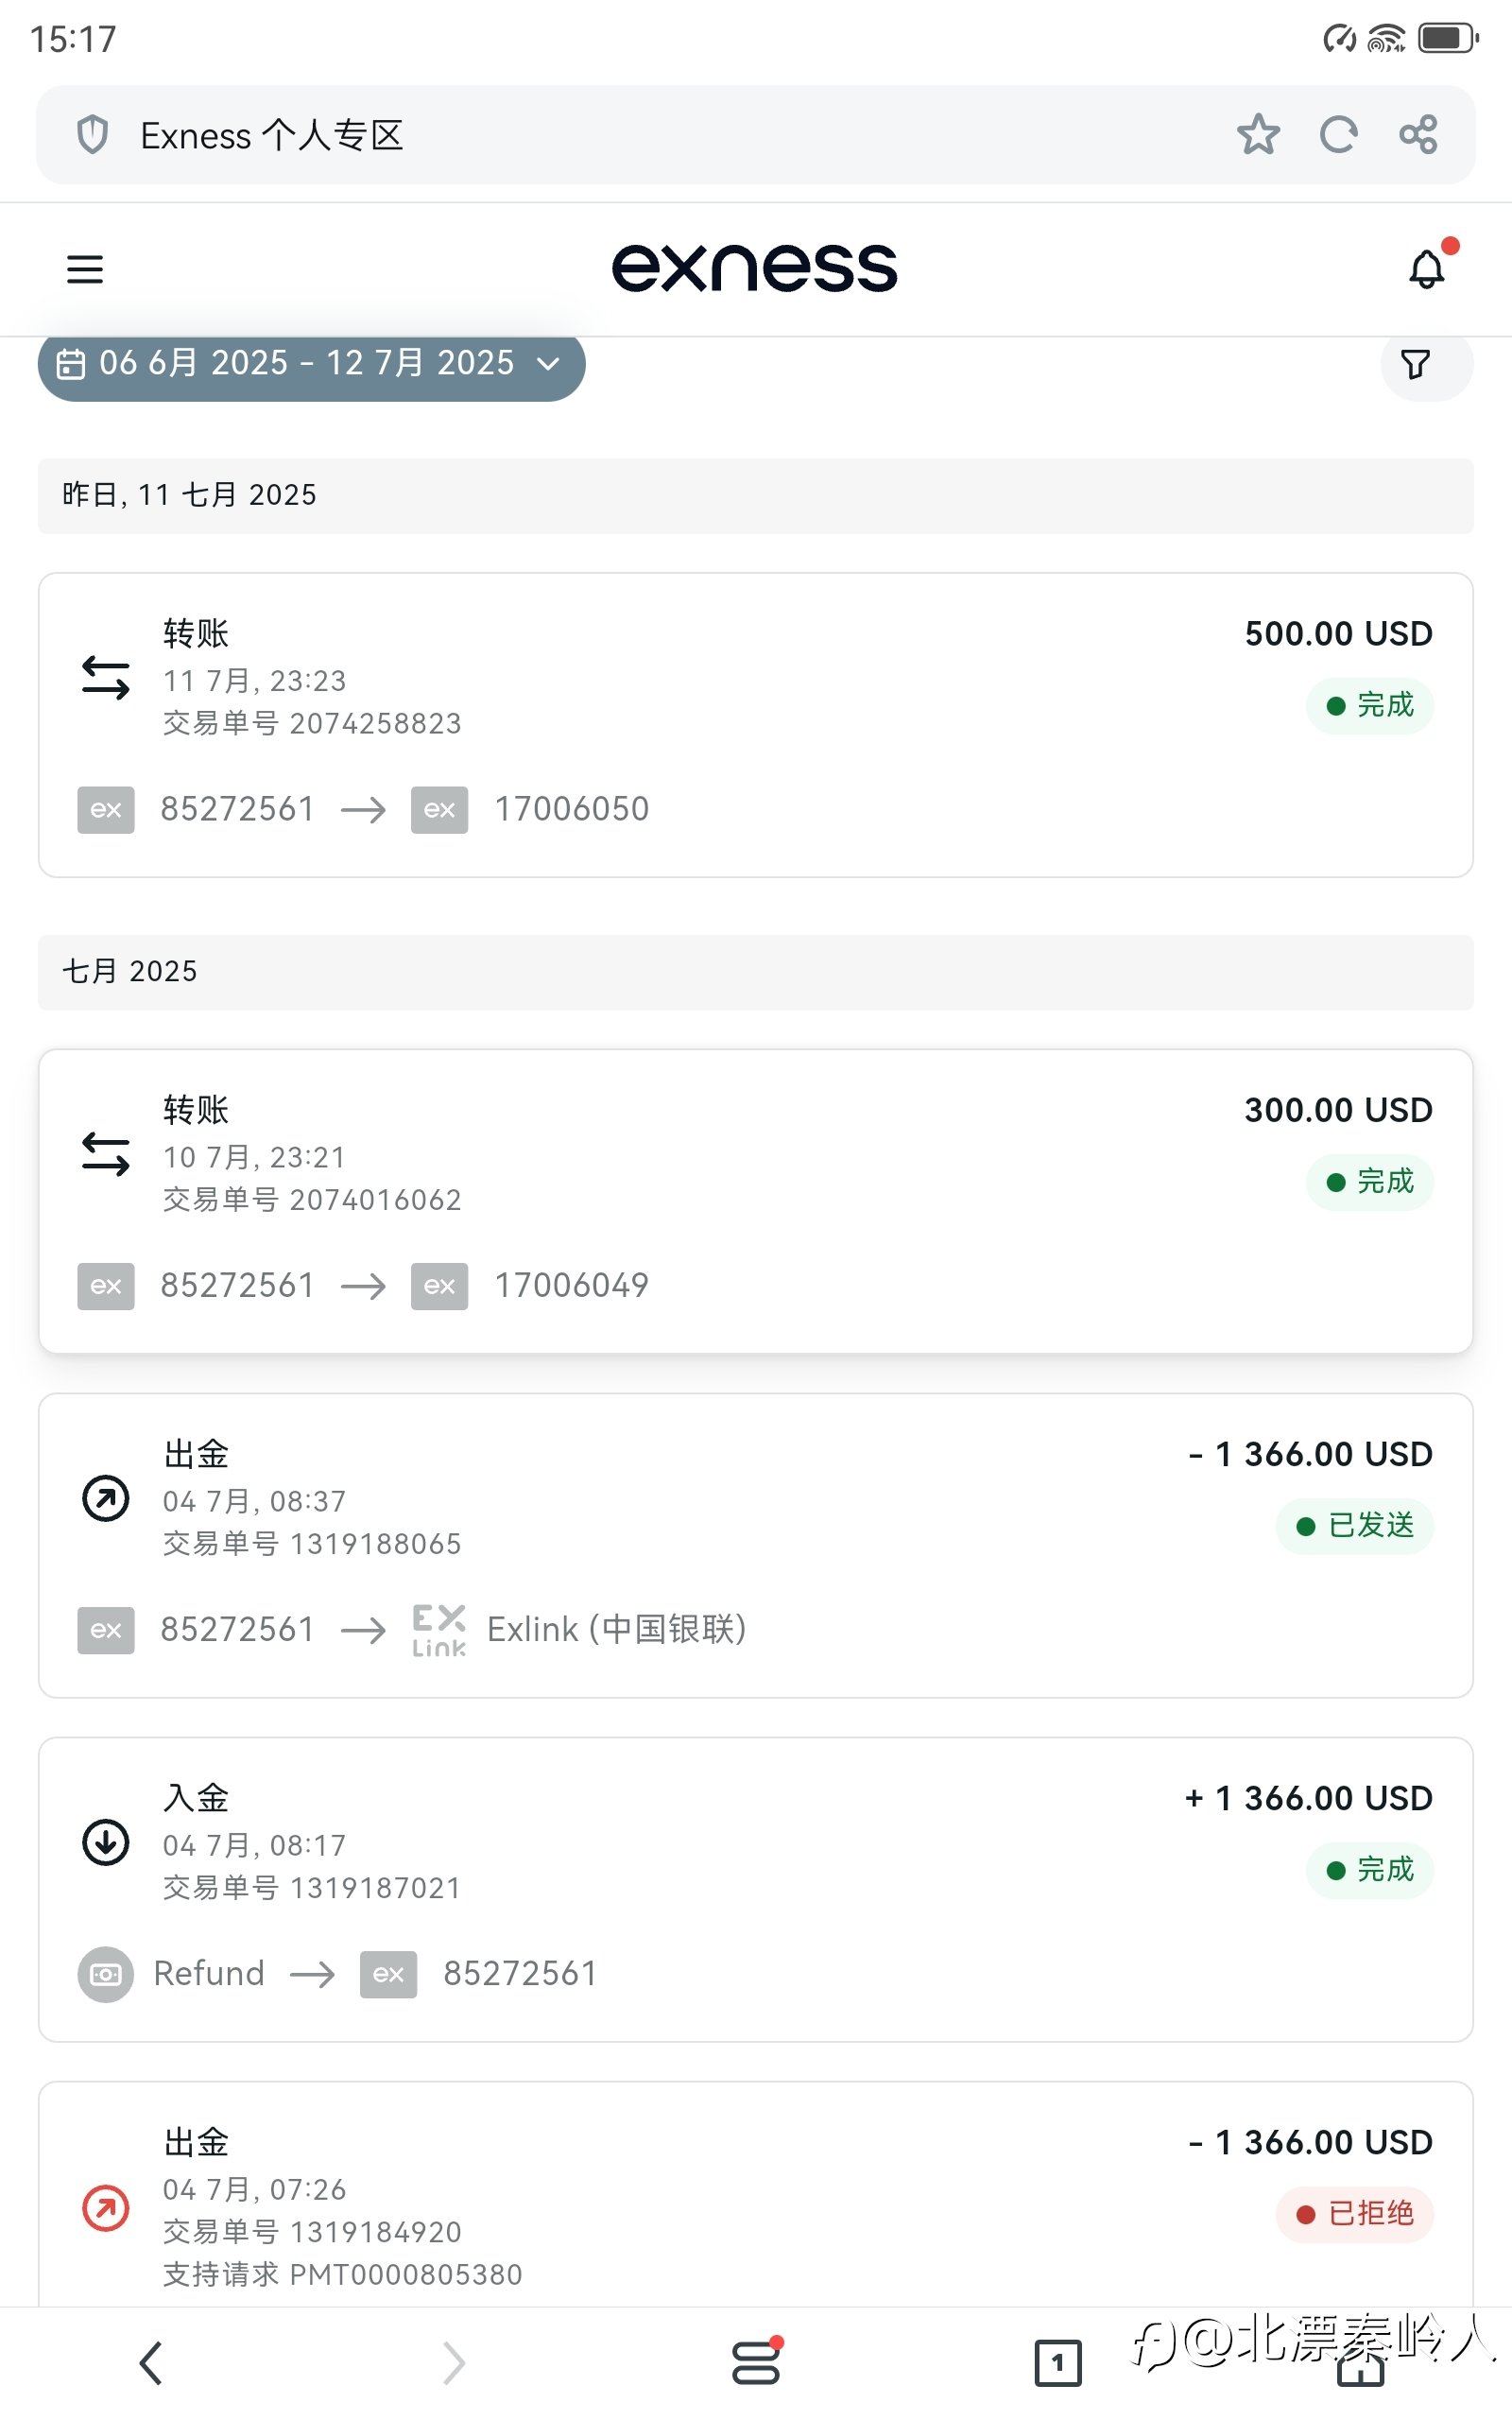1512x2420 pixels.
Task: Share the page via the share icon
Action: (1419, 134)
